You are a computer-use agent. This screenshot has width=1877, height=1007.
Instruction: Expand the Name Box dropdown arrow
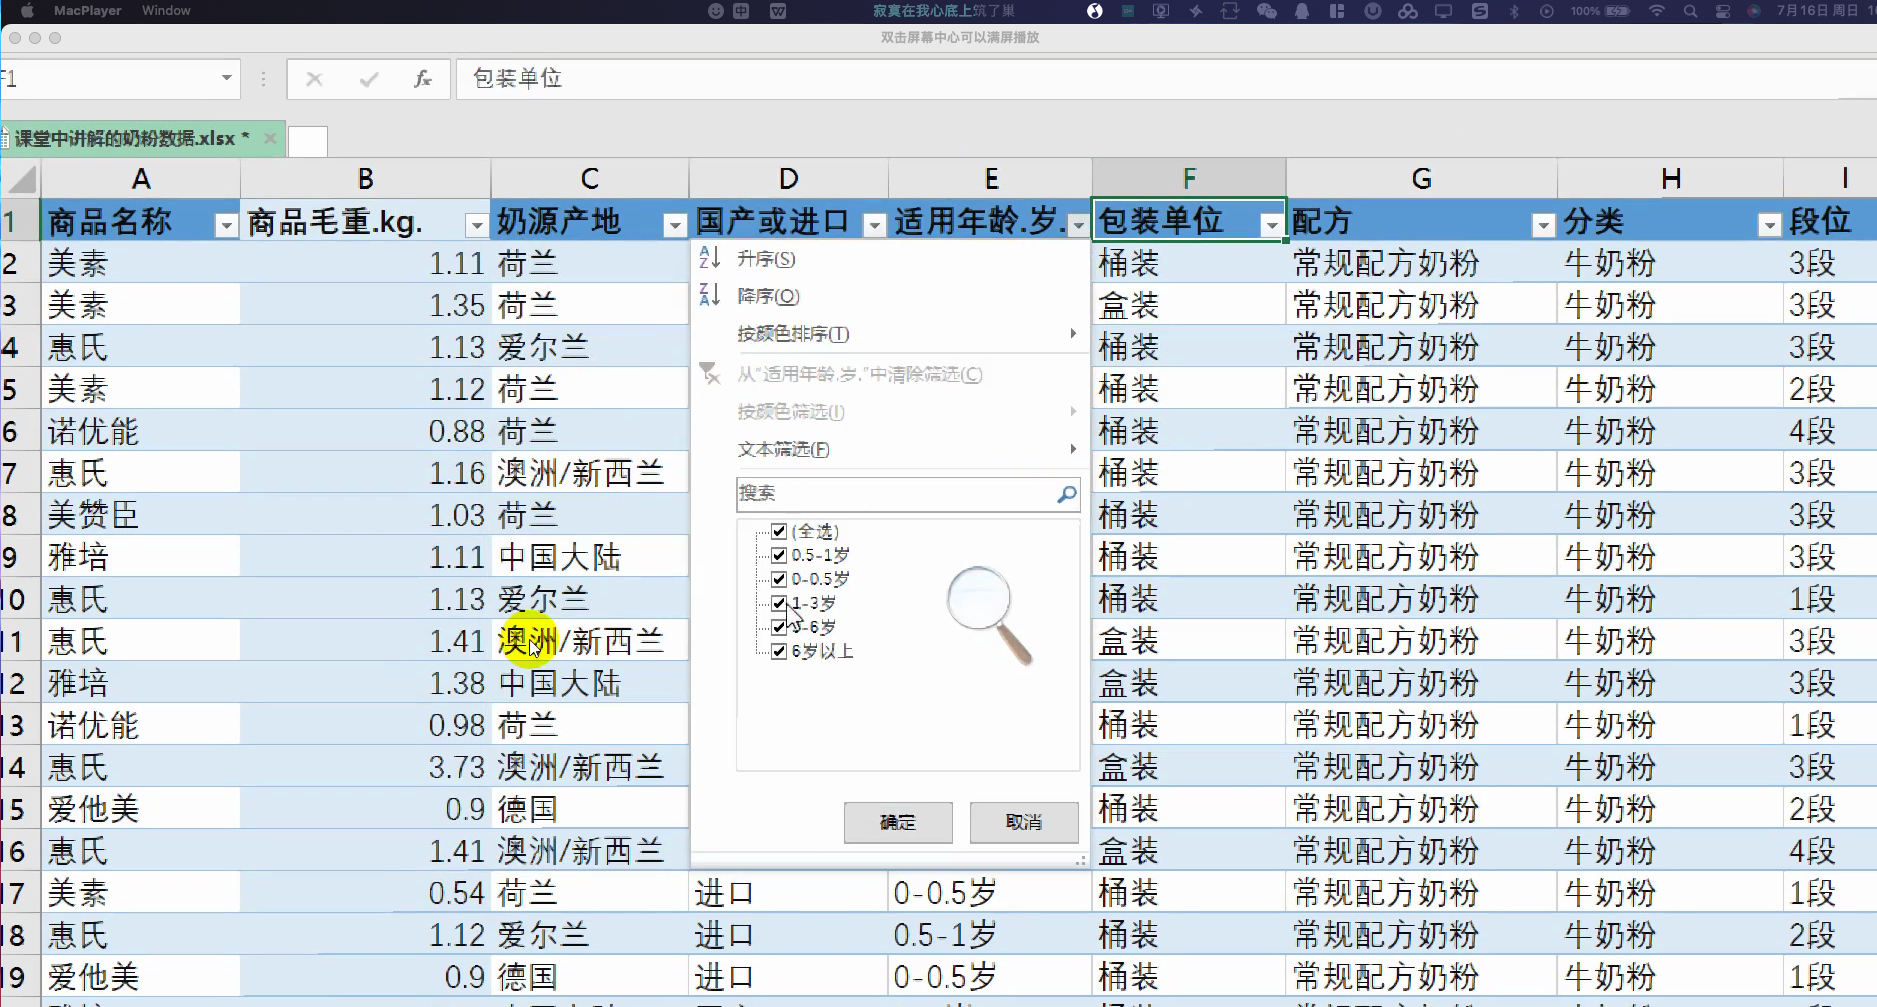tap(227, 78)
